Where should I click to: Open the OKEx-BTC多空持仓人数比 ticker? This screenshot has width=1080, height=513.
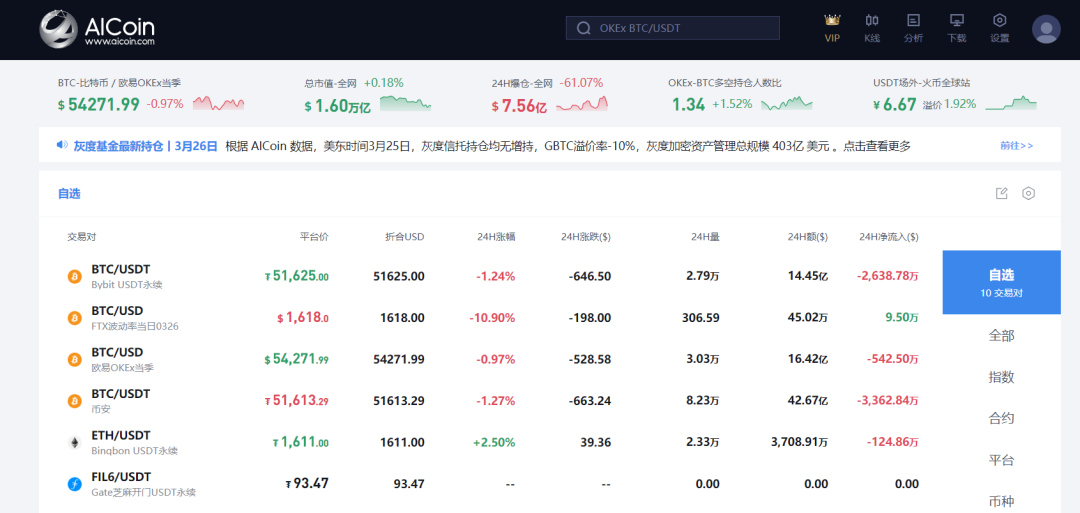coord(740,96)
